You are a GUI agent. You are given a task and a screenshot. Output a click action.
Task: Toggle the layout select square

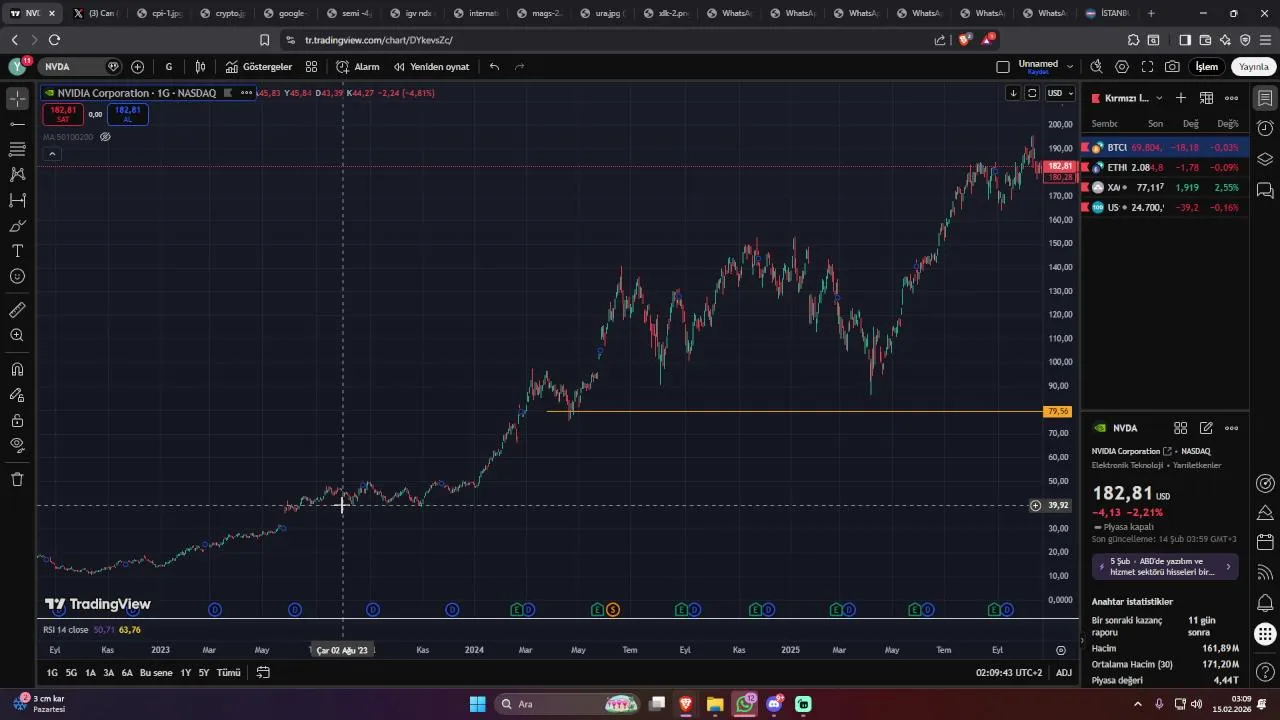[1003, 67]
